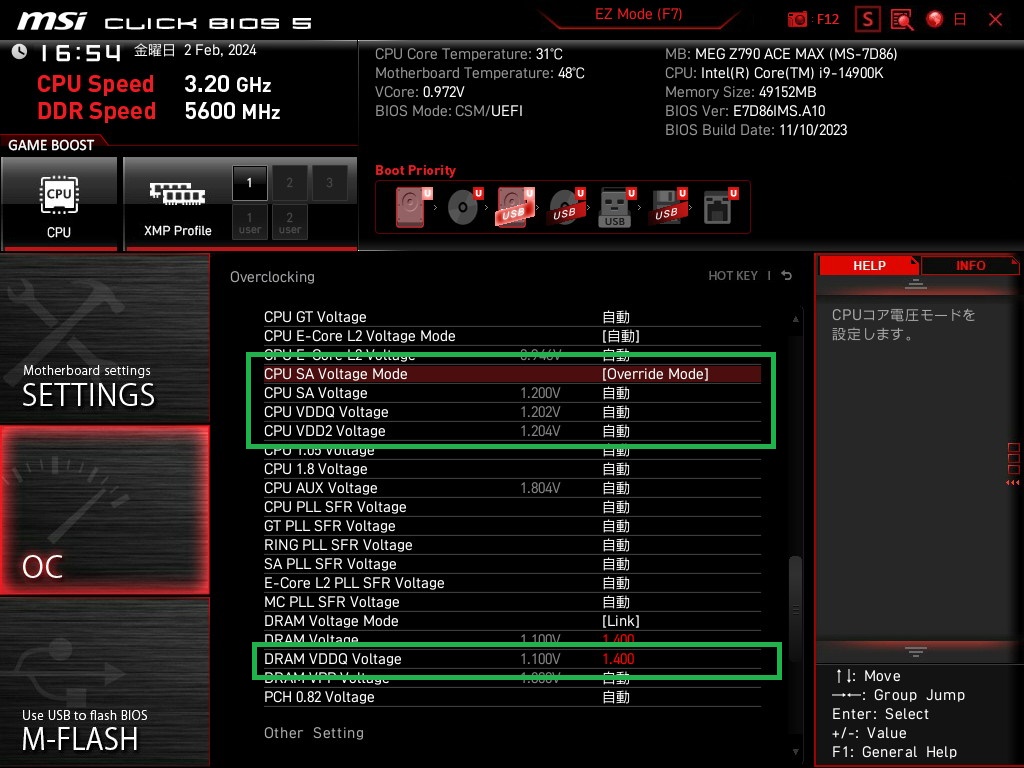Switch to EZ Mode (F7)
This screenshot has width=1024, height=768.
638,14
